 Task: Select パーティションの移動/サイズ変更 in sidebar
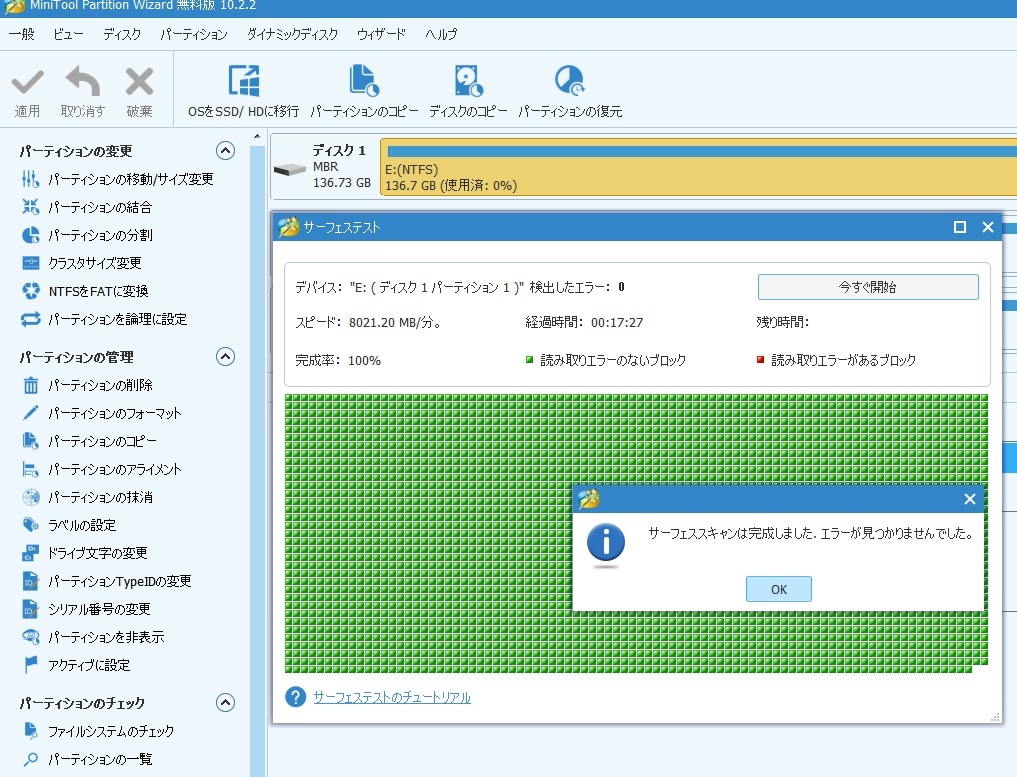(131, 180)
